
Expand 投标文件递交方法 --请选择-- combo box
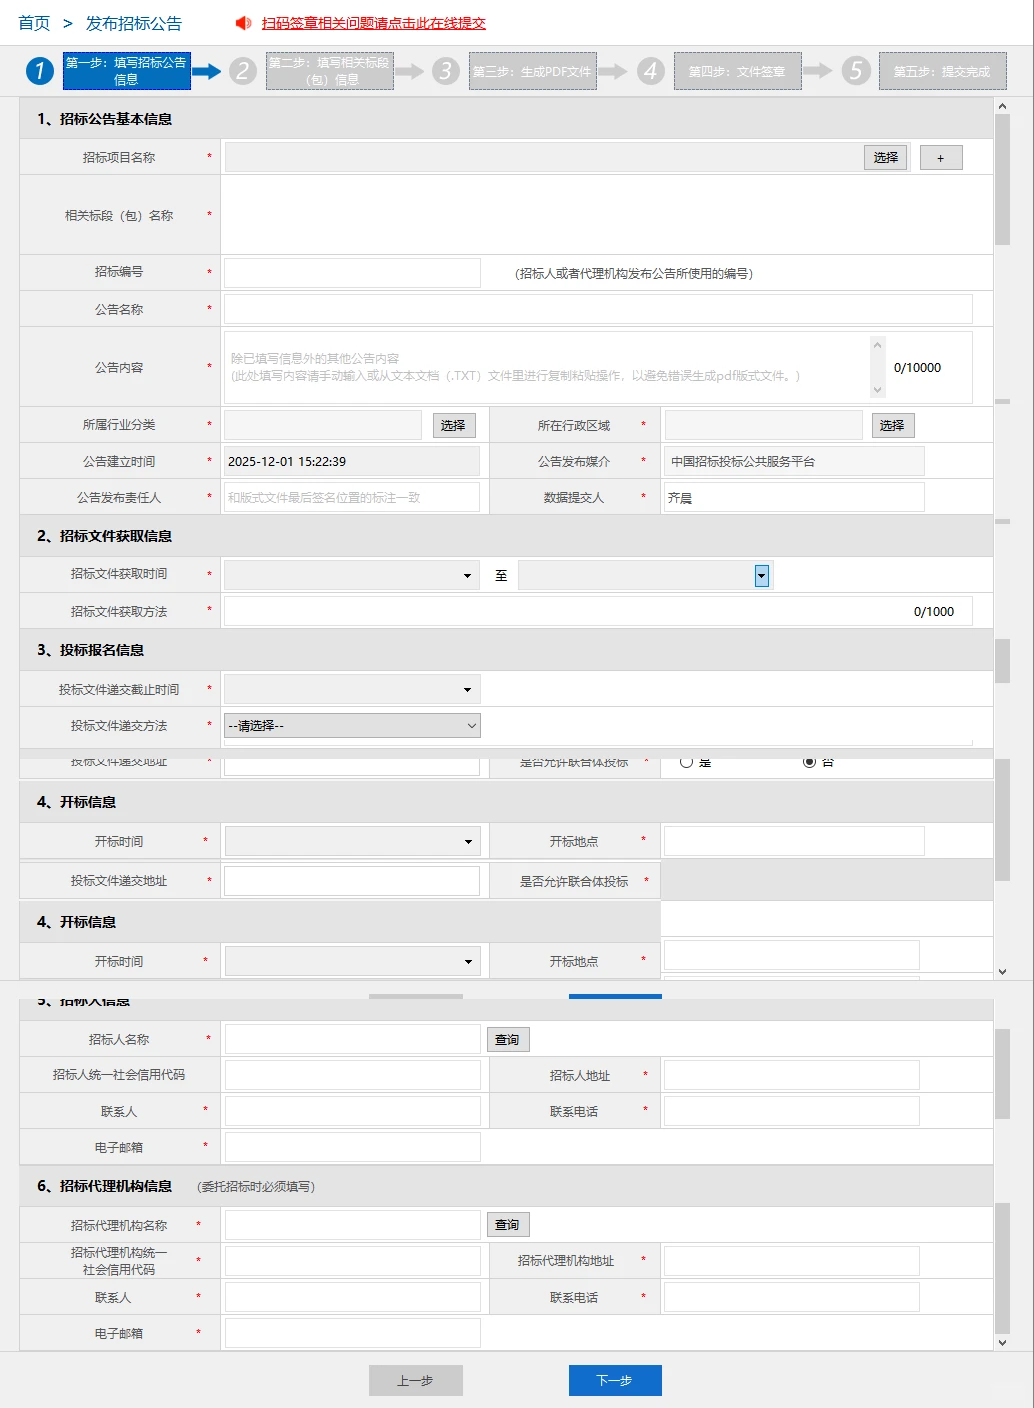[x=352, y=726]
